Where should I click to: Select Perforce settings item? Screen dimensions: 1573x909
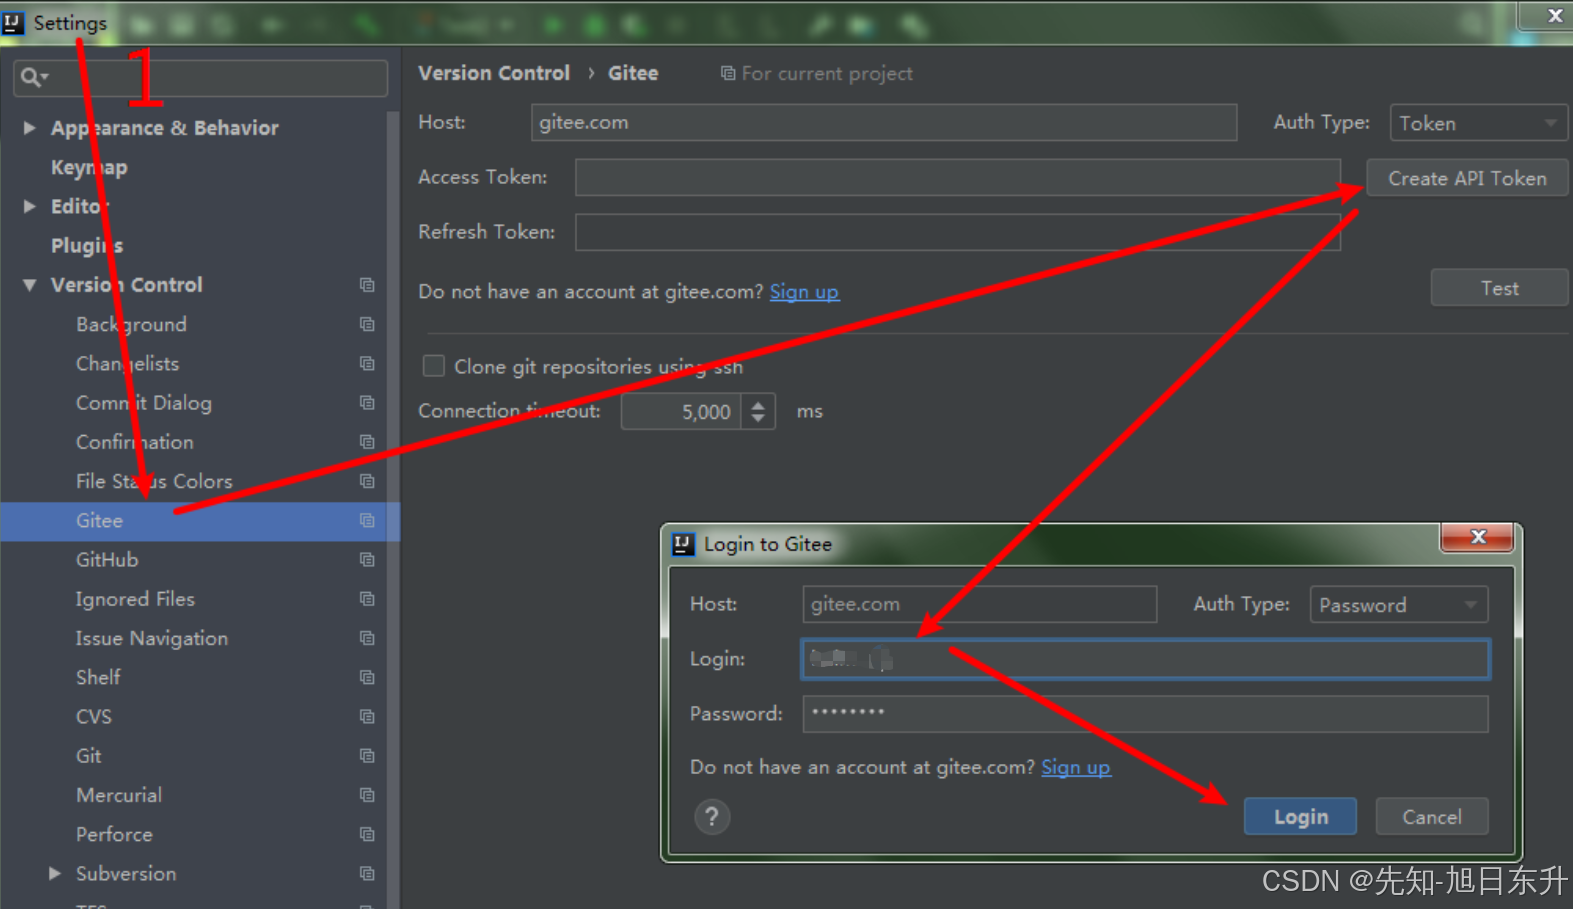click(114, 834)
